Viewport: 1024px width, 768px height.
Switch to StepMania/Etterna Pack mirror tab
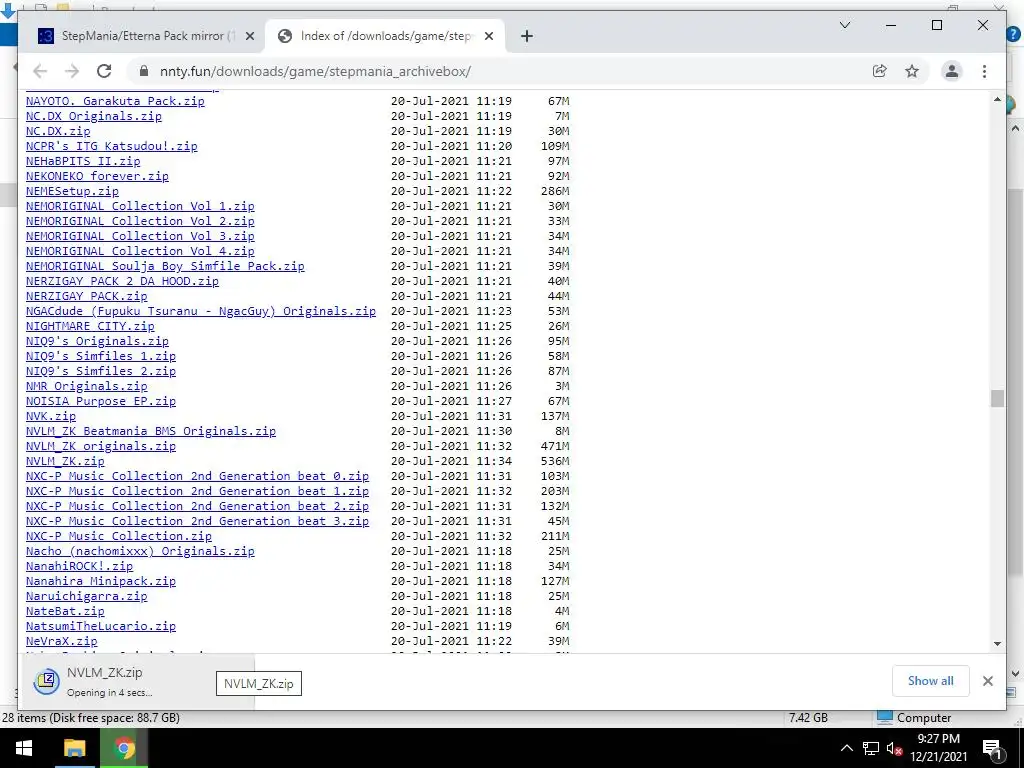click(x=146, y=37)
